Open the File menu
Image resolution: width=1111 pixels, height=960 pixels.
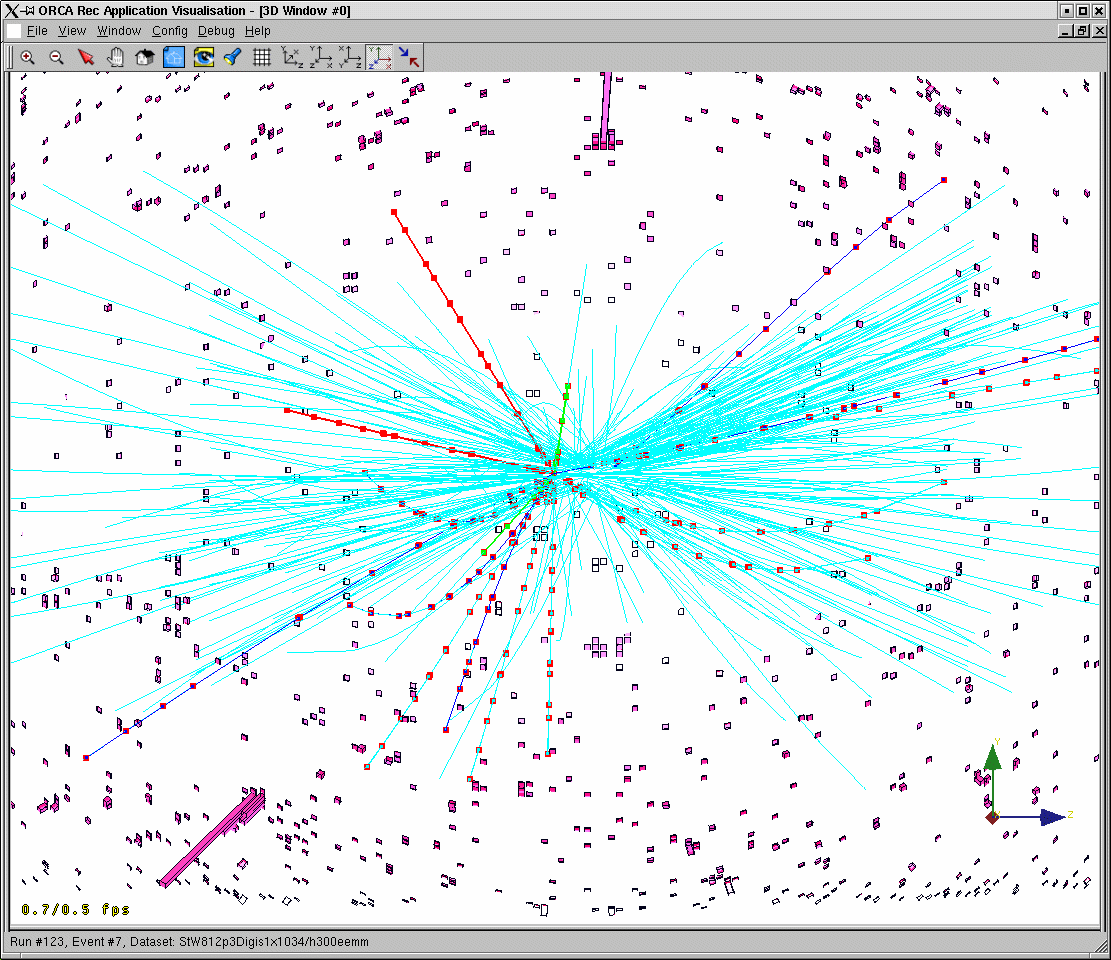pos(37,31)
